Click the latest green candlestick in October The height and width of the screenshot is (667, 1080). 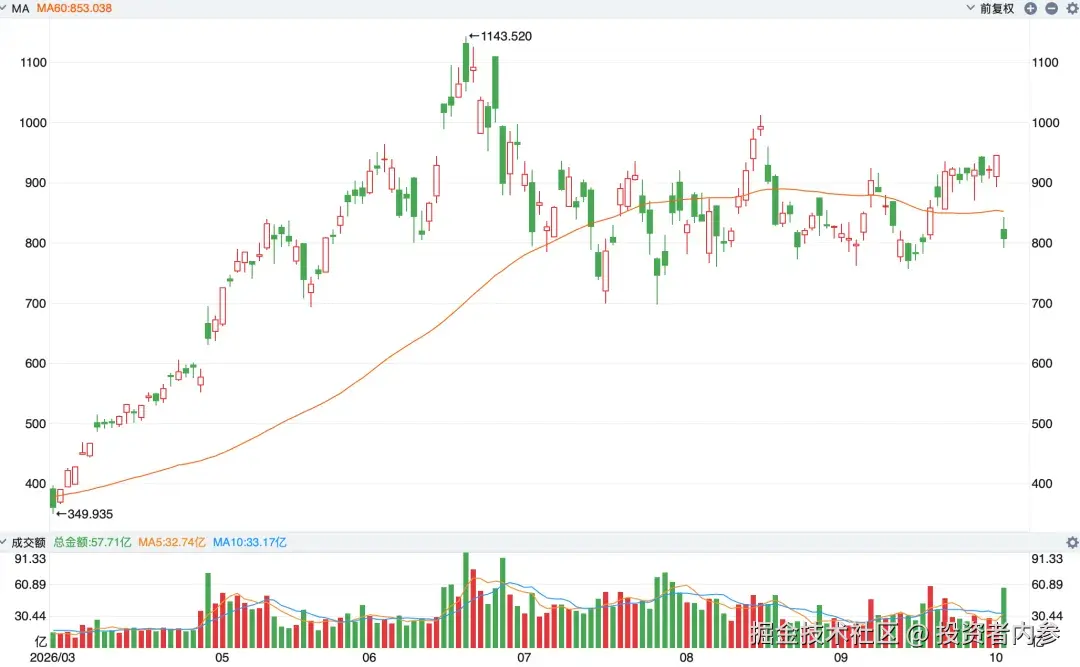pos(1004,233)
